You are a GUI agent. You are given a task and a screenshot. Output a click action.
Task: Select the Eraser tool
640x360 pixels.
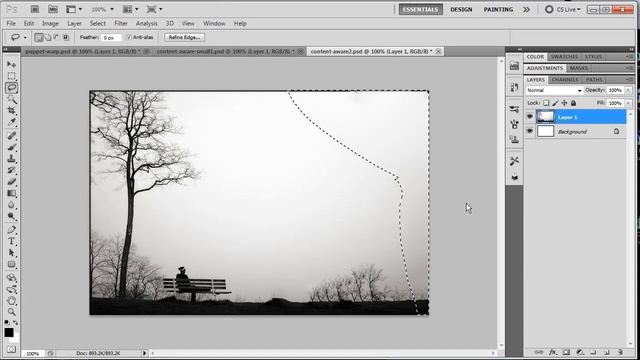11,182
